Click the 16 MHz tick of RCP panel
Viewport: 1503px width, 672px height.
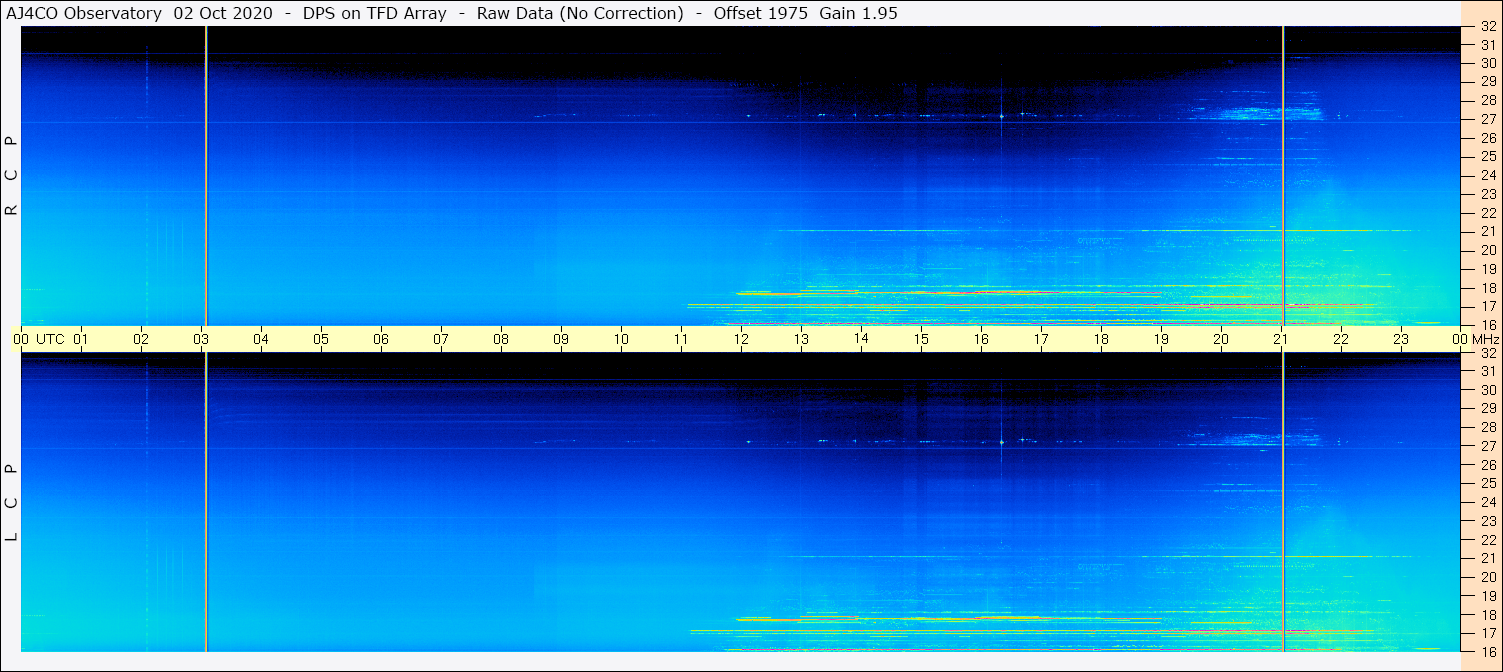[x=1487, y=325]
